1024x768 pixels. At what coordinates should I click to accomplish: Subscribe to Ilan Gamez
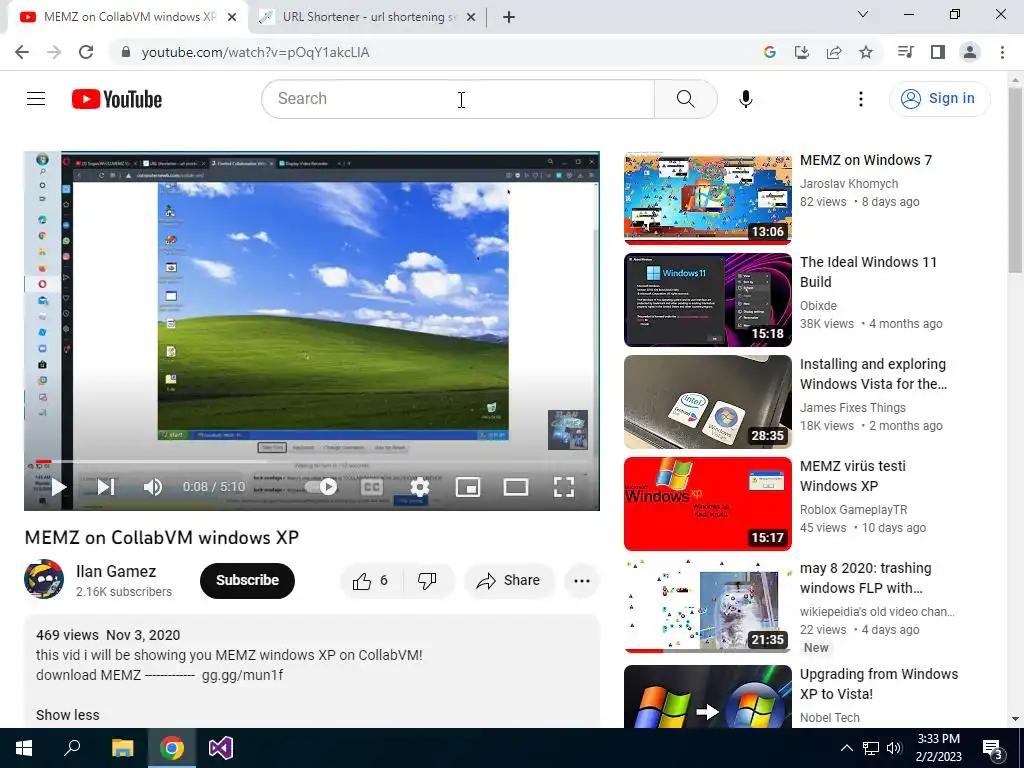pyautogui.click(x=248, y=581)
